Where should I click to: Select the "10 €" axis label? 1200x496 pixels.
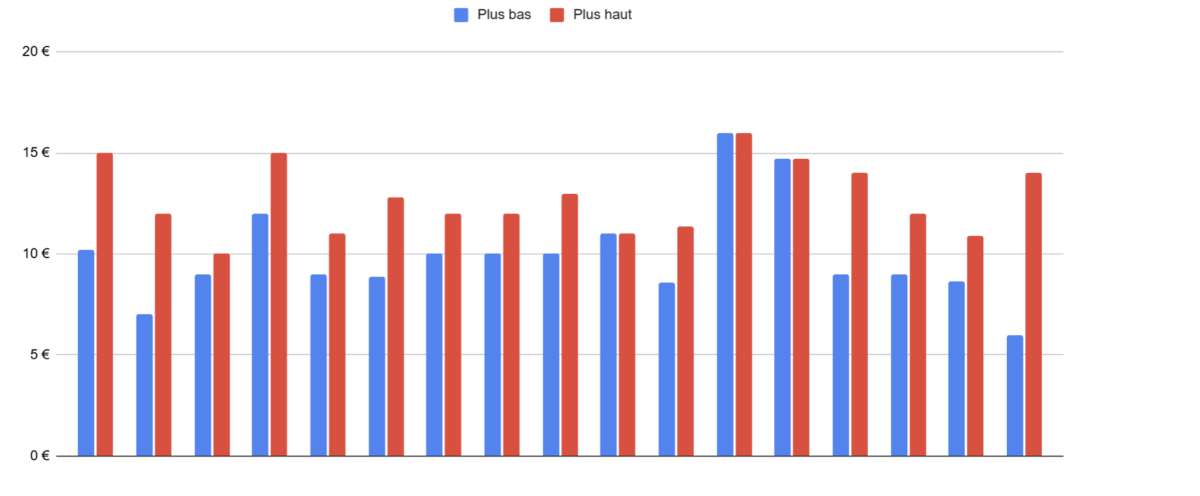pyautogui.click(x=36, y=254)
